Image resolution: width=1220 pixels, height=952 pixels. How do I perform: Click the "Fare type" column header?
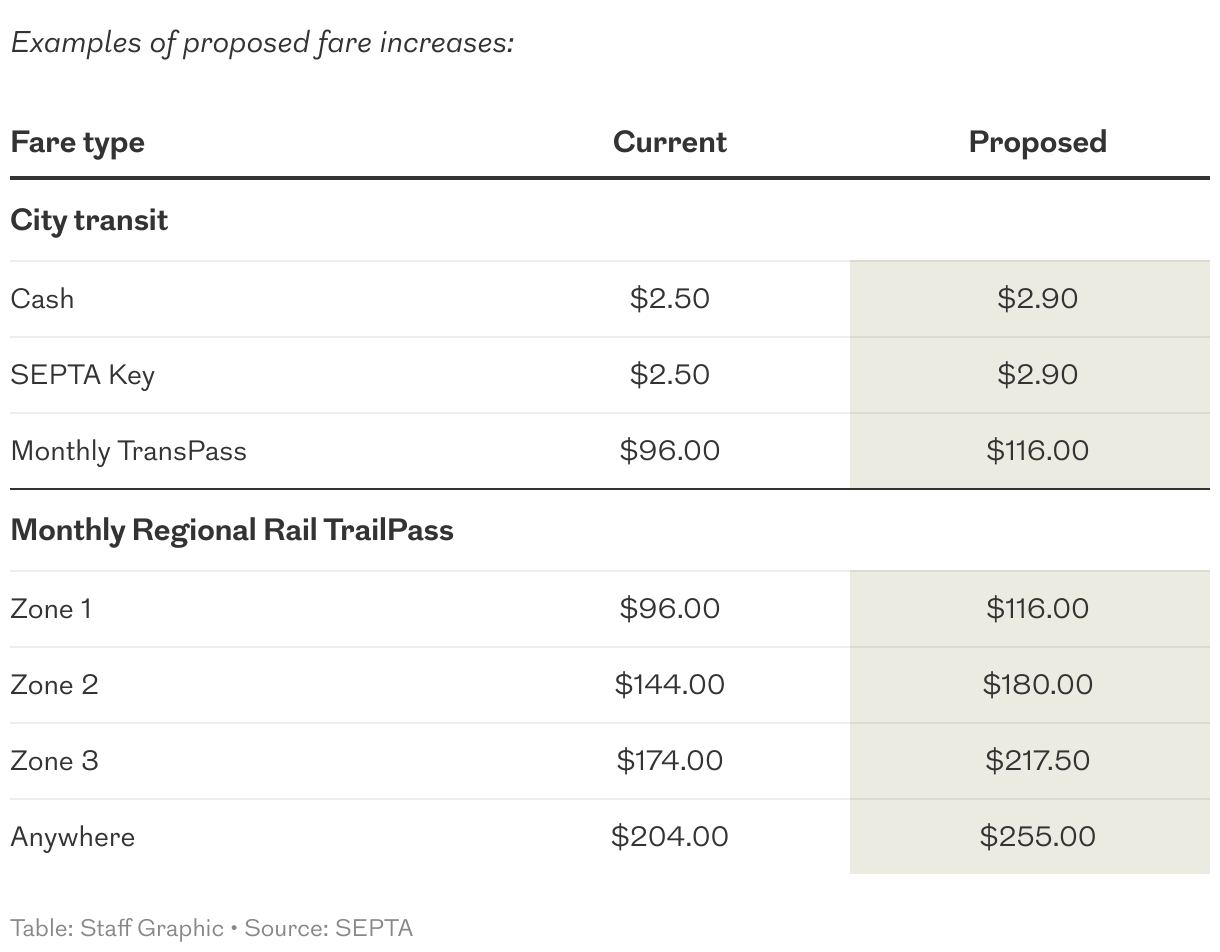pyautogui.click(x=77, y=142)
